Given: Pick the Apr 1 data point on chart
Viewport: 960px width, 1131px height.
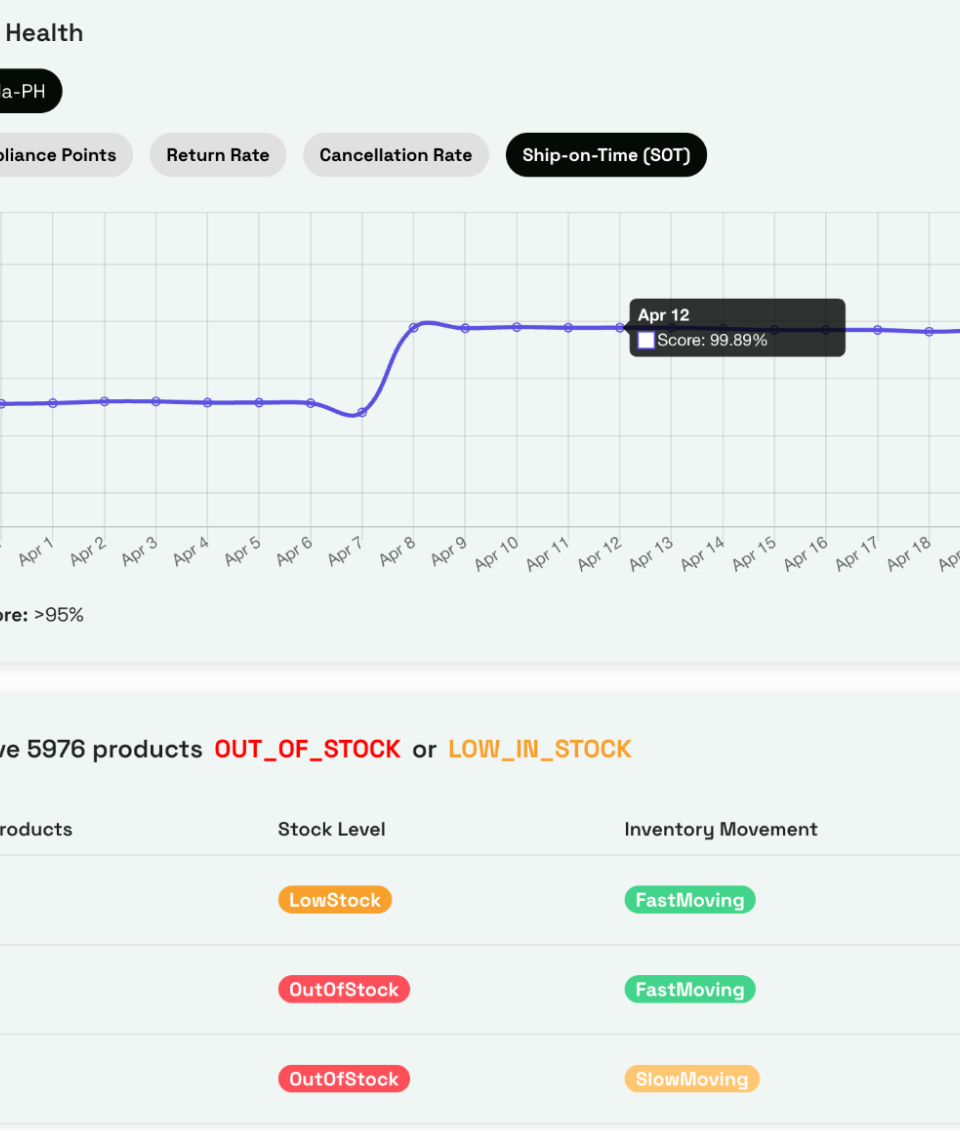Looking at the screenshot, I should tap(53, 403).
